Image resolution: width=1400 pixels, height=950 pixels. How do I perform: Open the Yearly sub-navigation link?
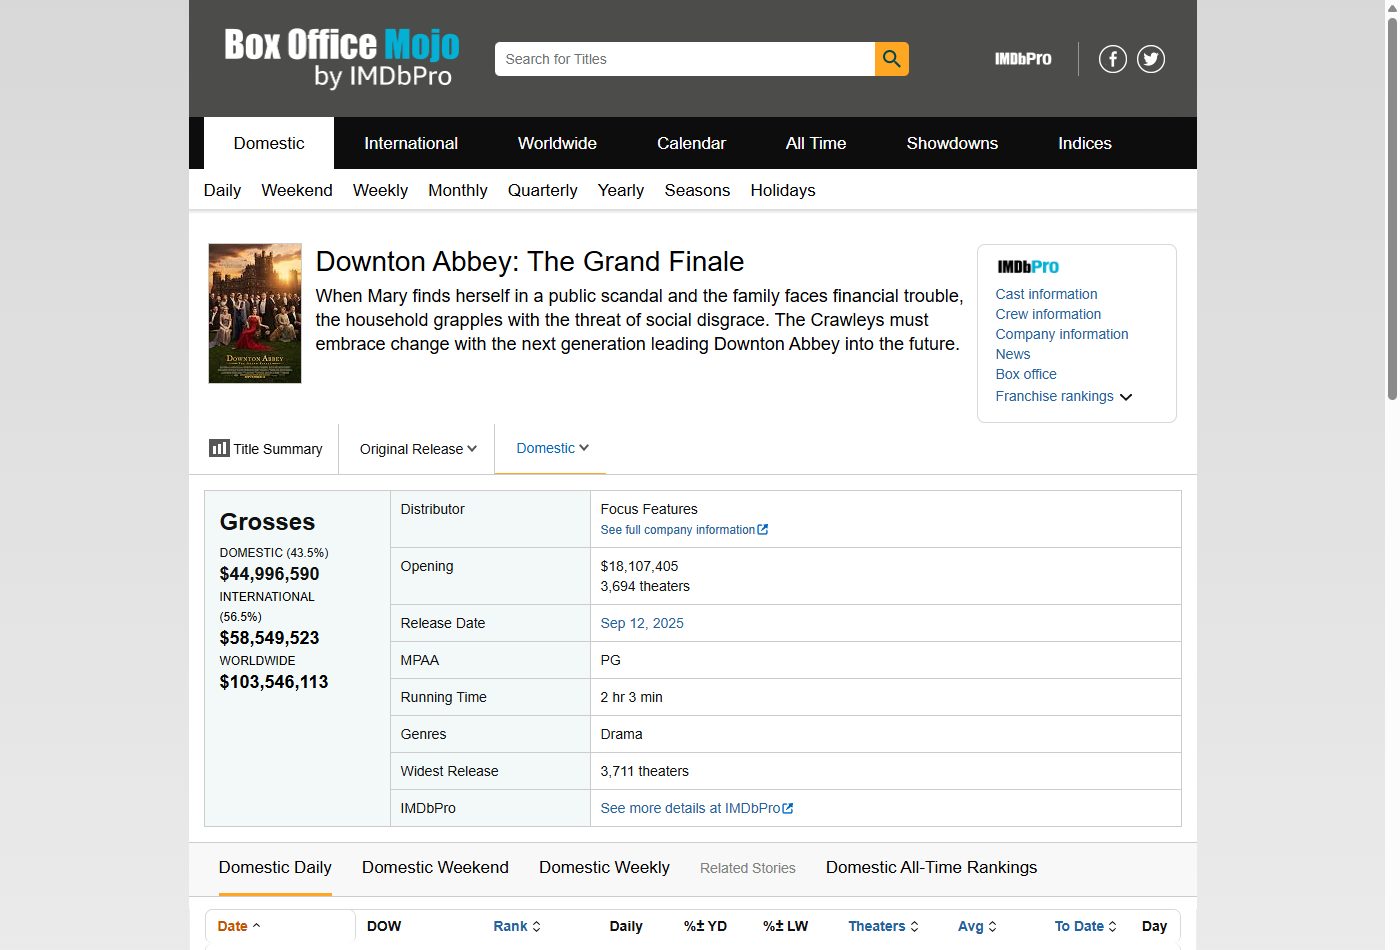621,190
